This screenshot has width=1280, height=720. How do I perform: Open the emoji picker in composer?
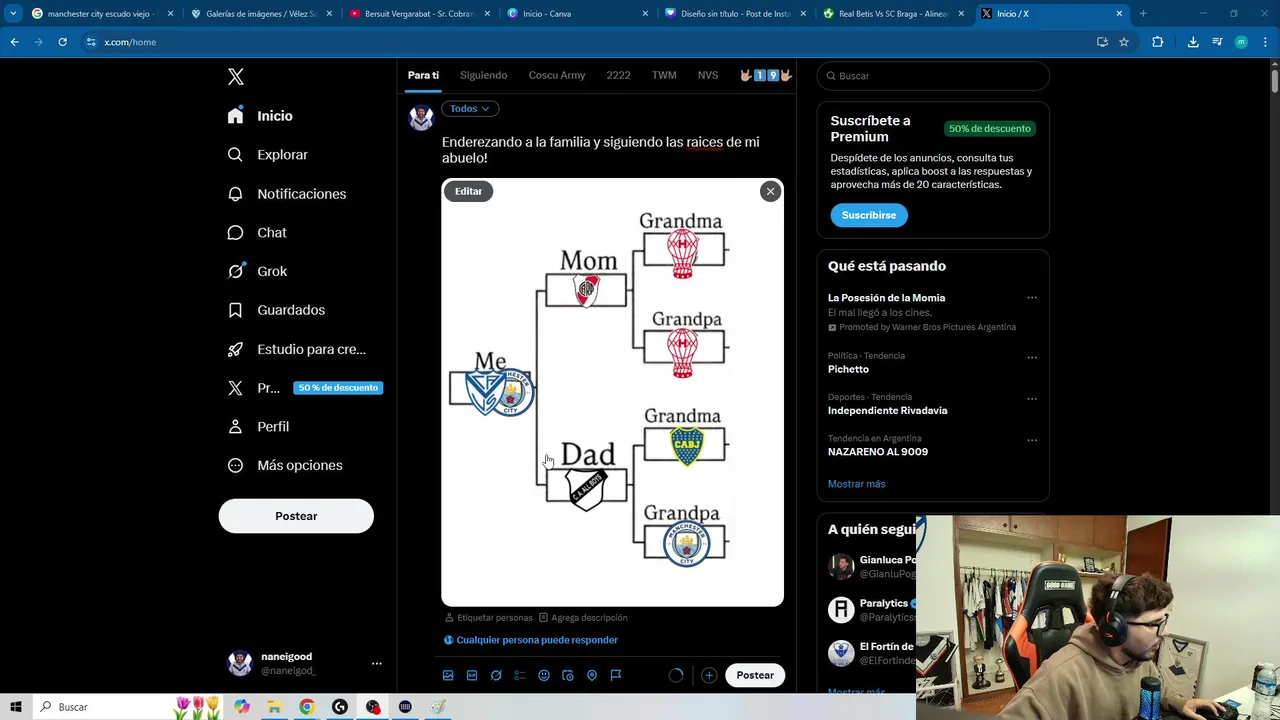(x=544, y=675)
